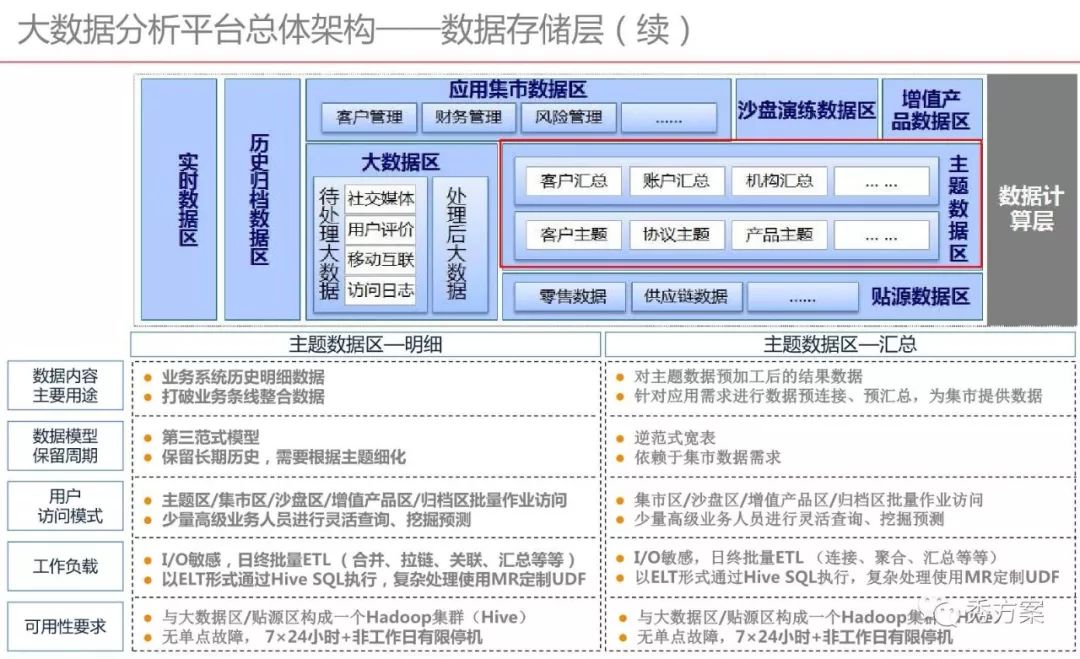The height and width of the screenshot is (659, 1080).
Task: Select the 客户管理 box
Action: click(x=369, y=117)
